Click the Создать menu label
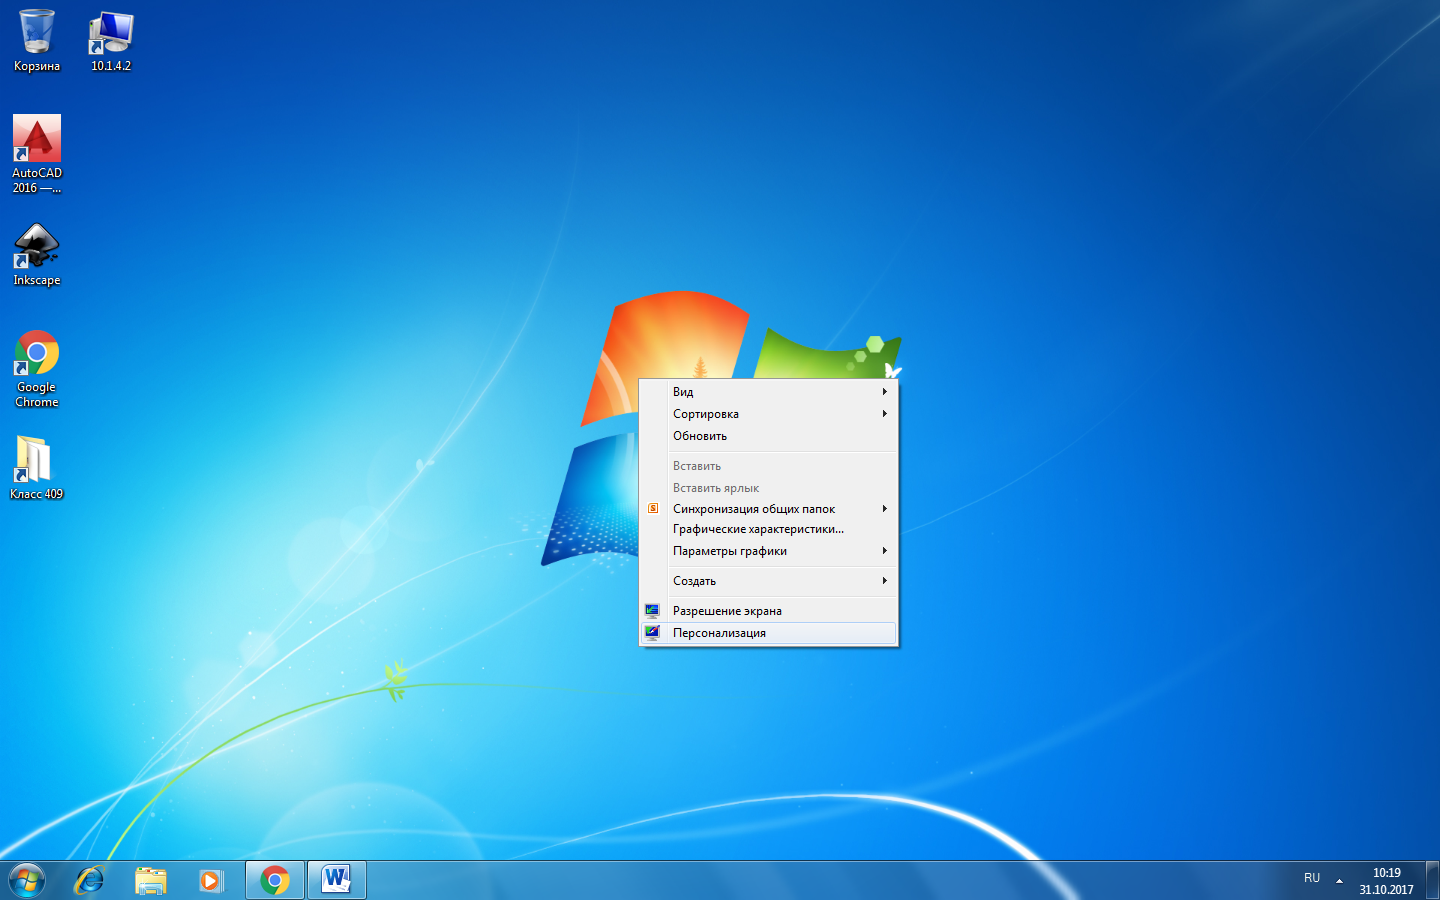This screenshot has width=1440, height=900. (694, 581)
